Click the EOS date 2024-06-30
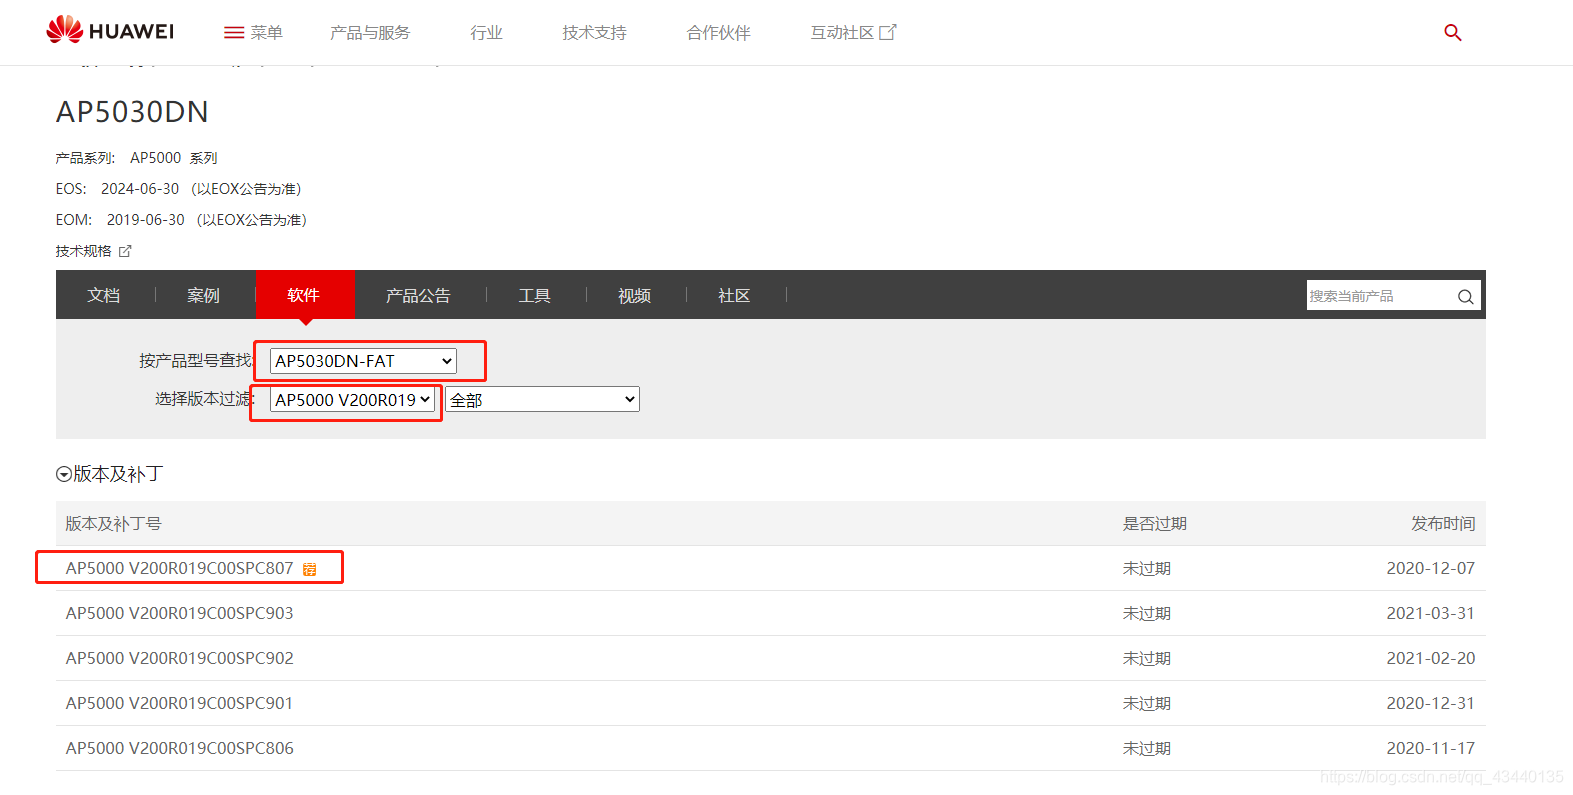 coord(140,189)
